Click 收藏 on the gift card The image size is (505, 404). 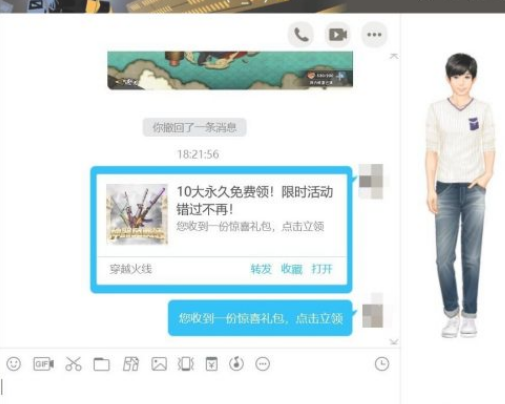coord(291,269)
